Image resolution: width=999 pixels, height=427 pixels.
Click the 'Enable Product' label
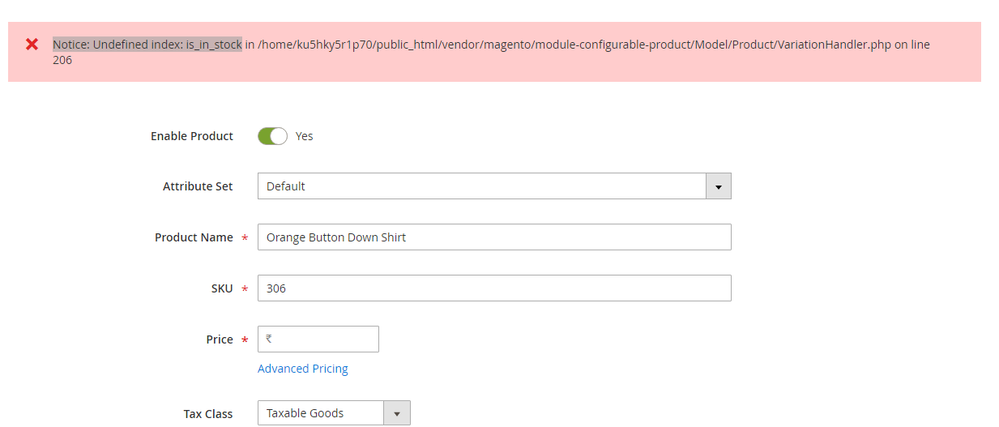(192, 136)
